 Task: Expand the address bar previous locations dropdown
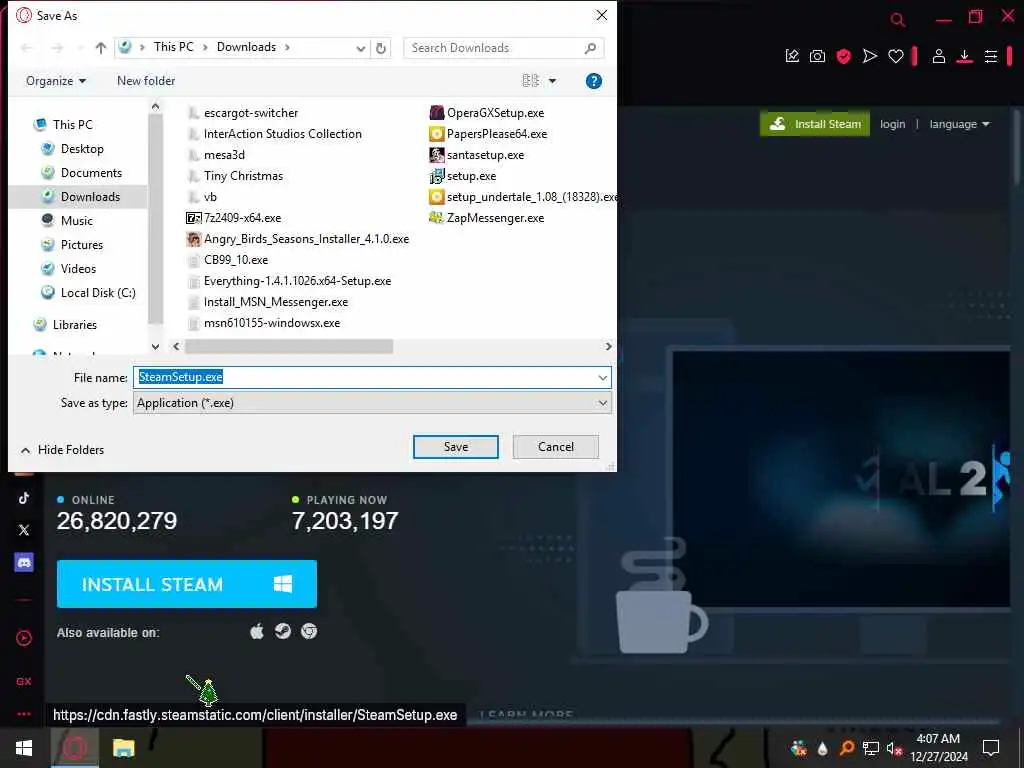coord(360,48)
